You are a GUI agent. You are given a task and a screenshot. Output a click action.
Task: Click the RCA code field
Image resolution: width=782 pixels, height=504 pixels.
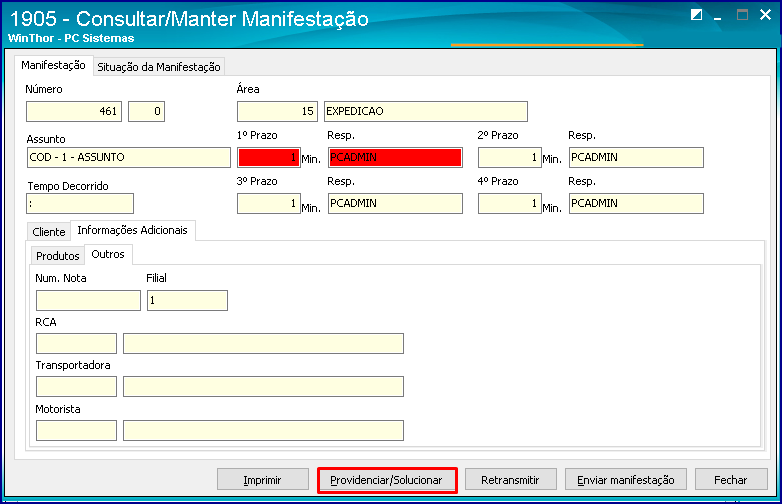pos(76,343)
